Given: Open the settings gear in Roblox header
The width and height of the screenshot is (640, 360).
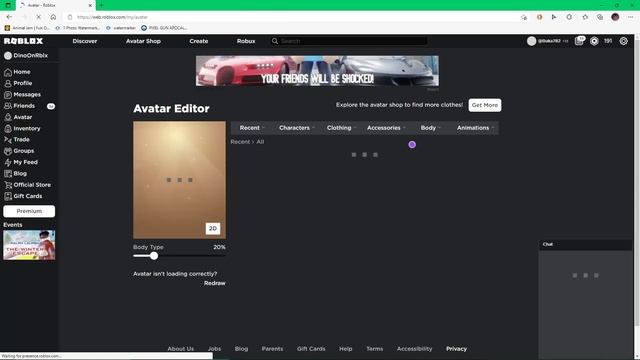Looking at the screenshot, I should pyautogui.click(x=623, y=41).
